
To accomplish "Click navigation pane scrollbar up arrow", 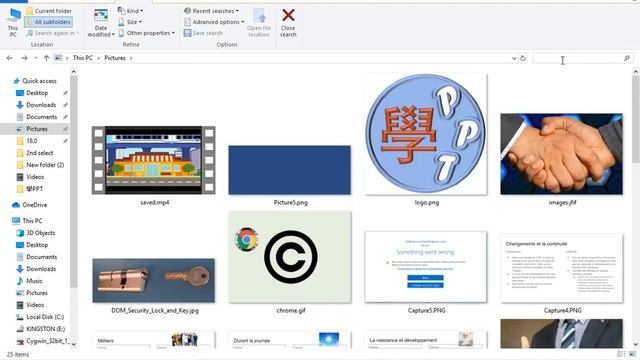I will (x=73, y=72).
